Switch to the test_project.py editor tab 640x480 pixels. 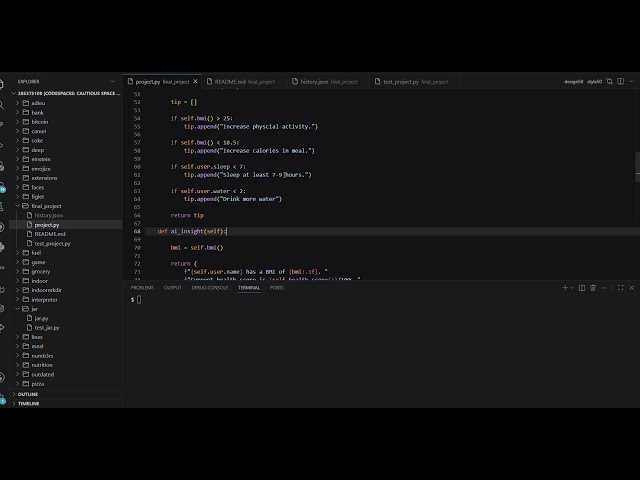pyautogui.click(x=415, y=82)
